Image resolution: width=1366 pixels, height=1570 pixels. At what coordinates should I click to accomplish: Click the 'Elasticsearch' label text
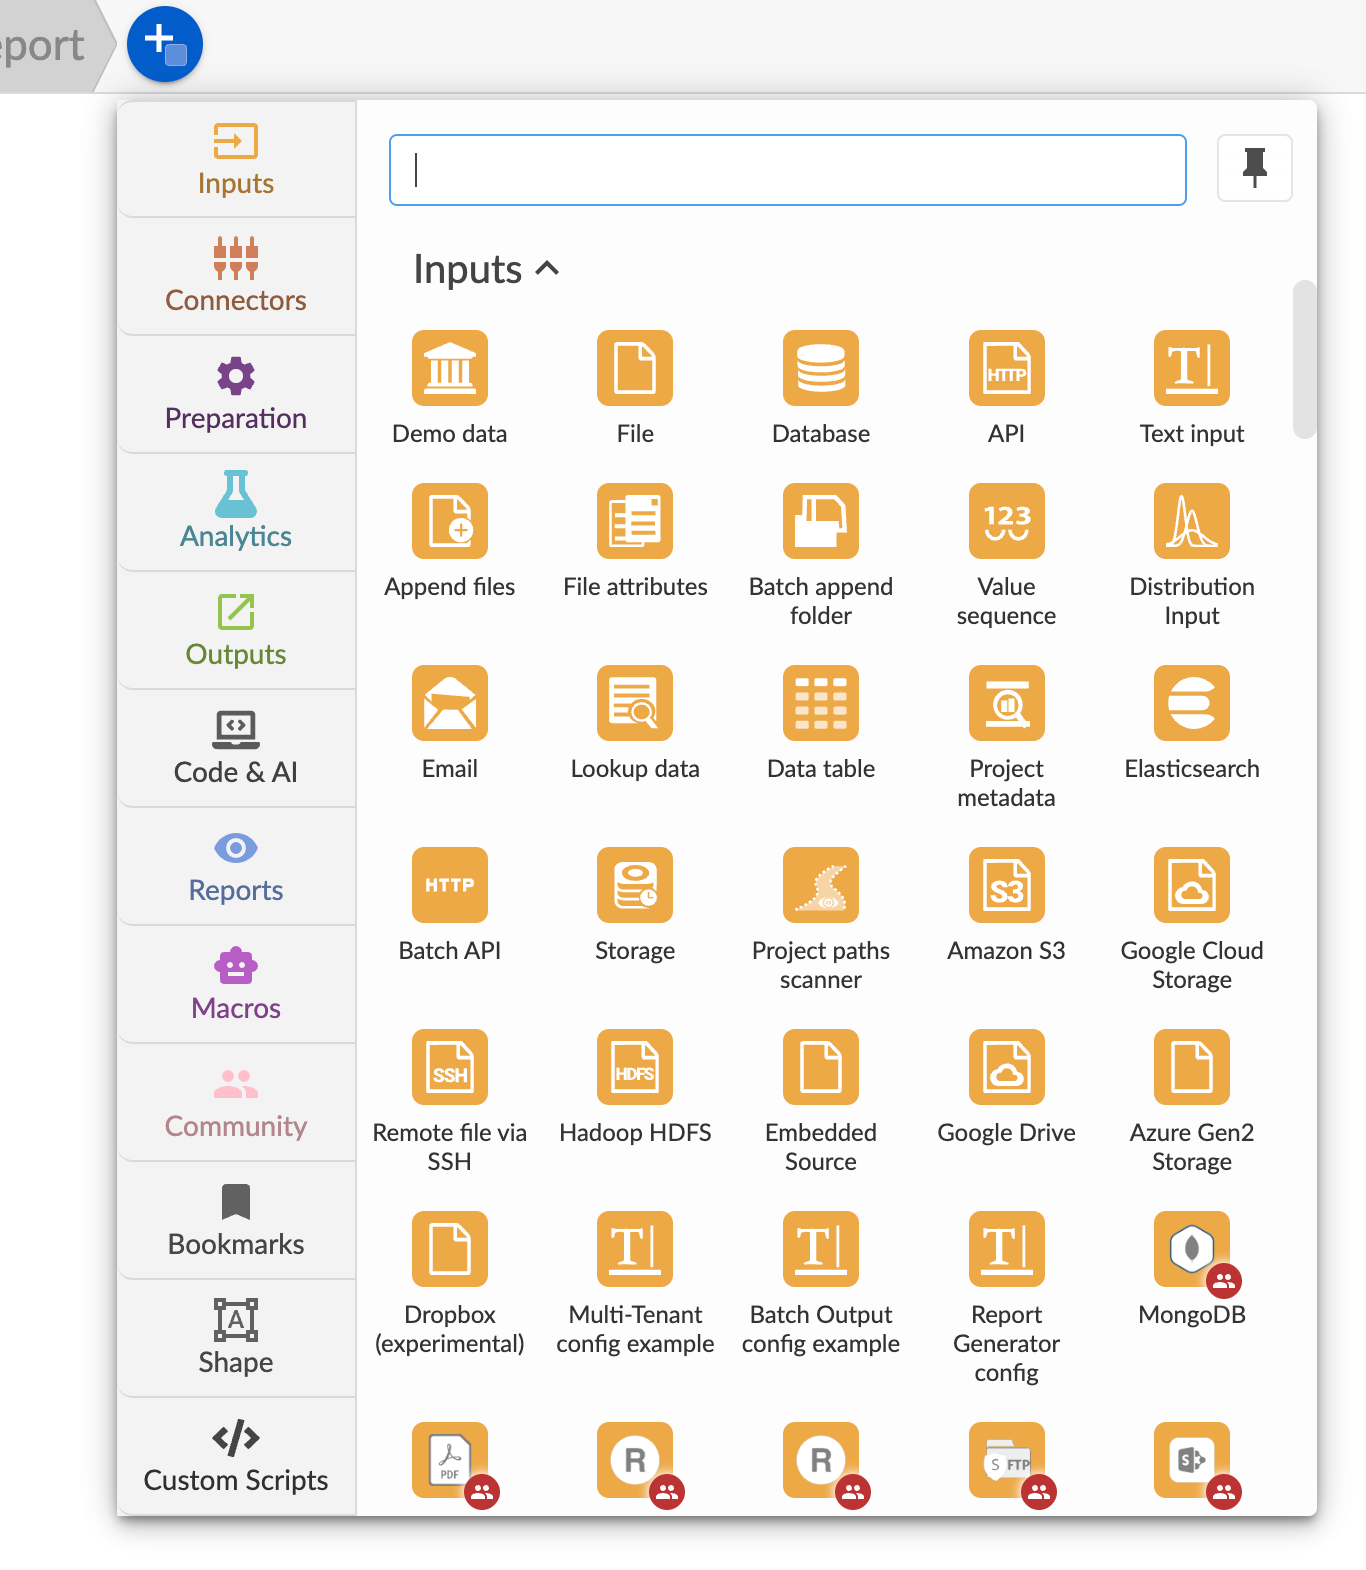click(x=1192, y=768)
